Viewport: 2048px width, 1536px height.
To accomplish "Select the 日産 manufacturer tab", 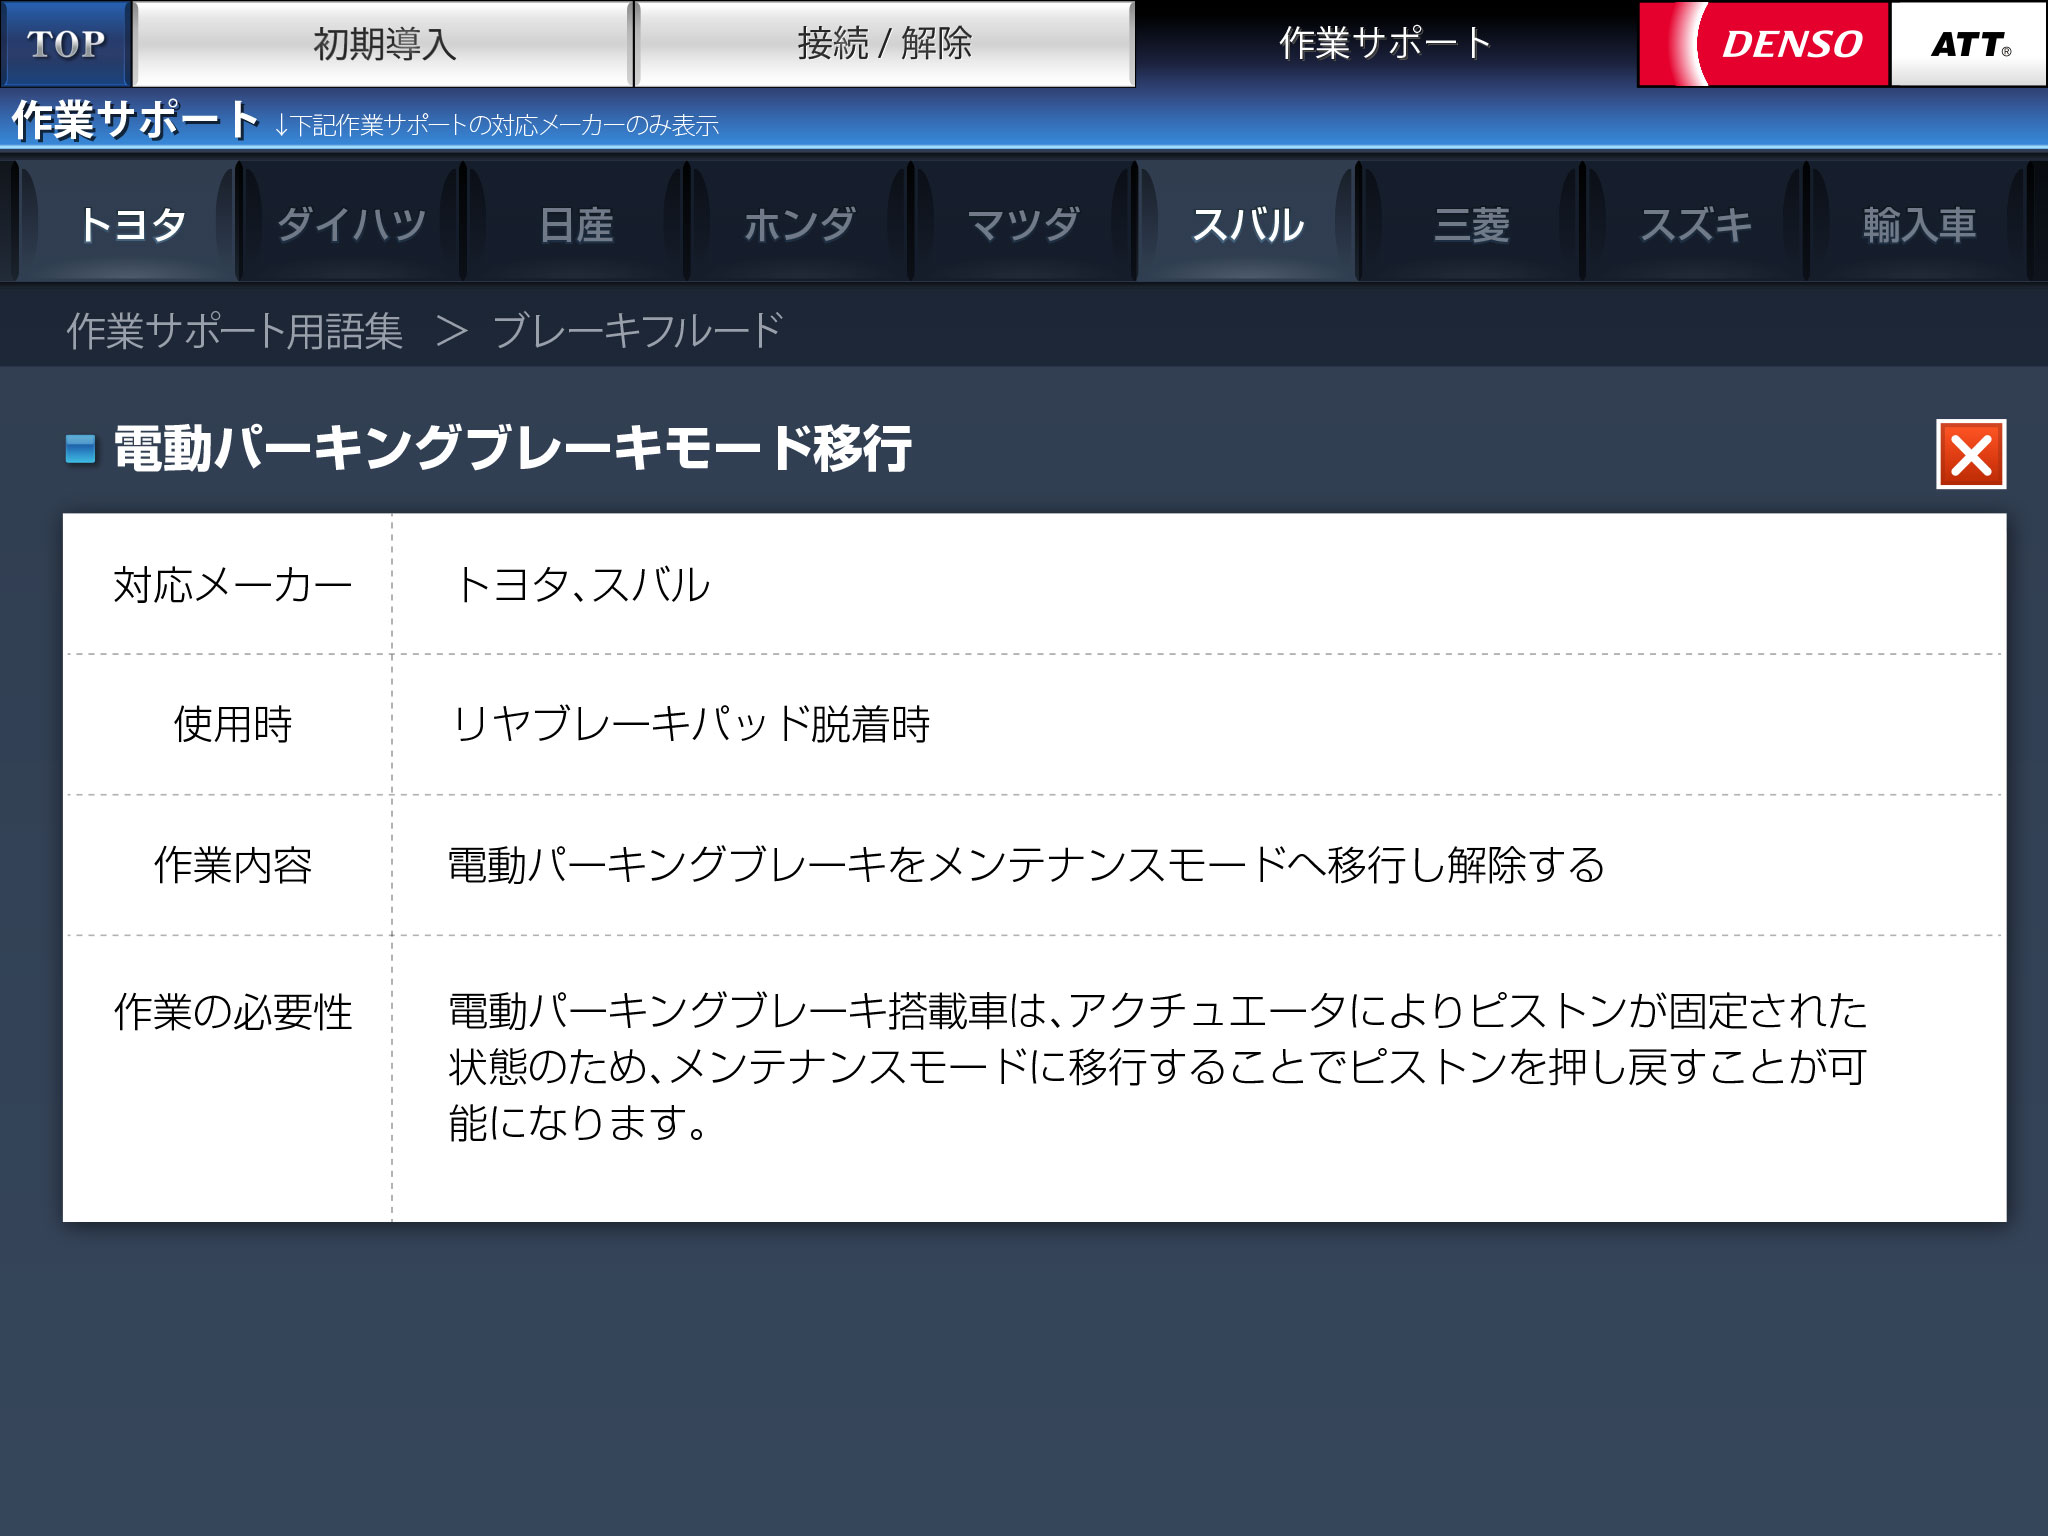I will pyautogui.click(x=575, y=224).
